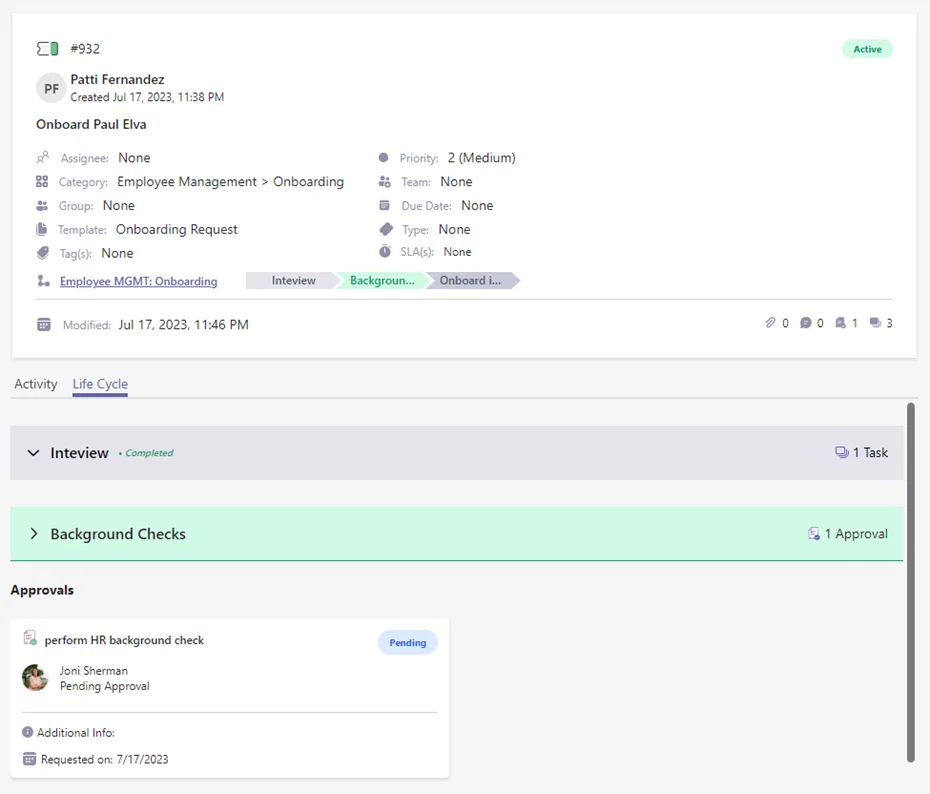Click the 1 Approval count label
The width and height of the screenshot is (930, 794).
tap(856, 534)
